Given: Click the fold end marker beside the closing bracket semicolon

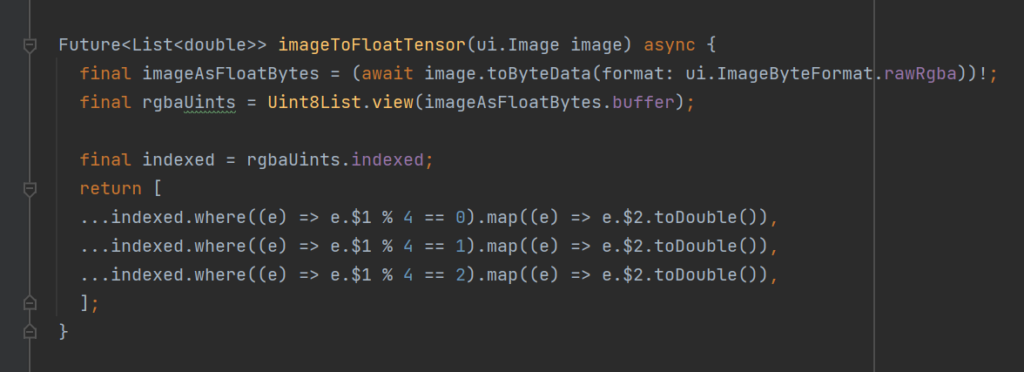Looking at the screenshot, I should 29,303.
